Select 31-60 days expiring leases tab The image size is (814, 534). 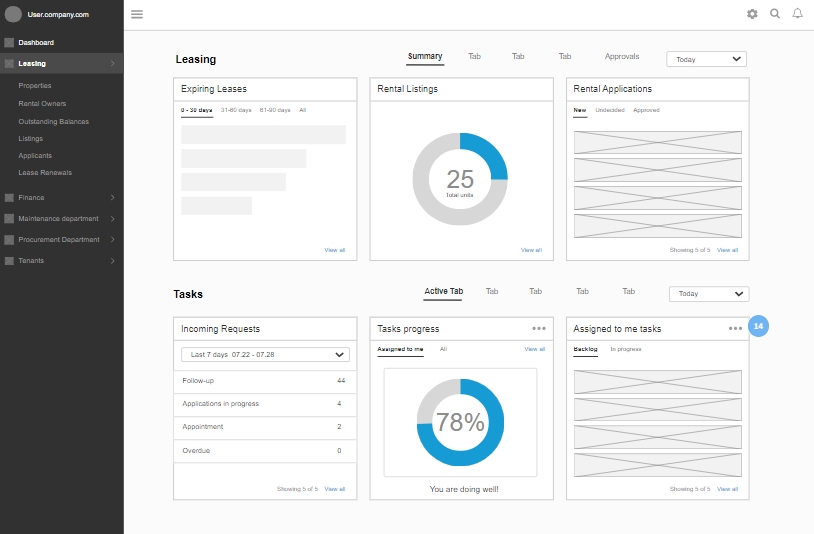[x=236, y=110]
